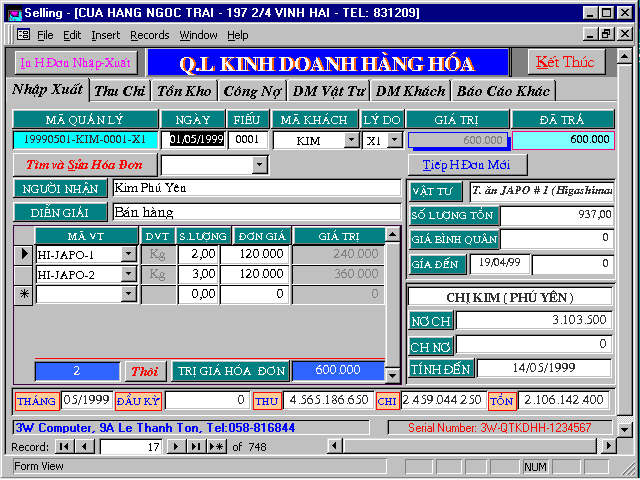The width and height of the screenshot is (640, 480).
Task: Open the Window menu
Action: click(x=198, y=35)
